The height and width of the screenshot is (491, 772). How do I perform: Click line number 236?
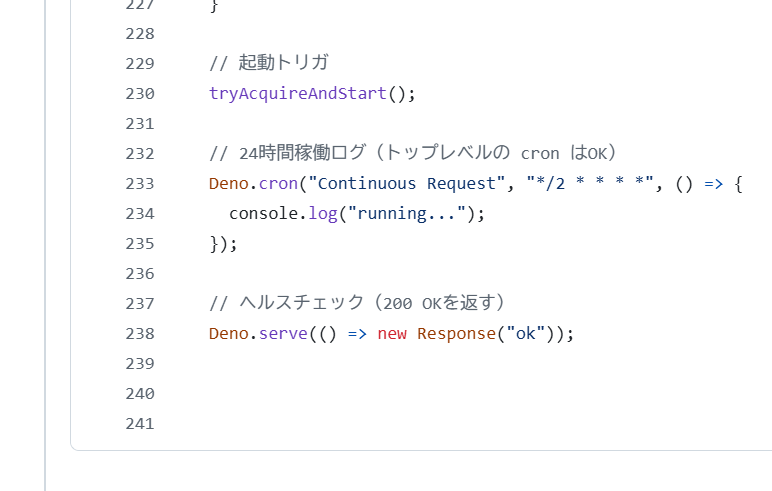[x=140, y=274]
